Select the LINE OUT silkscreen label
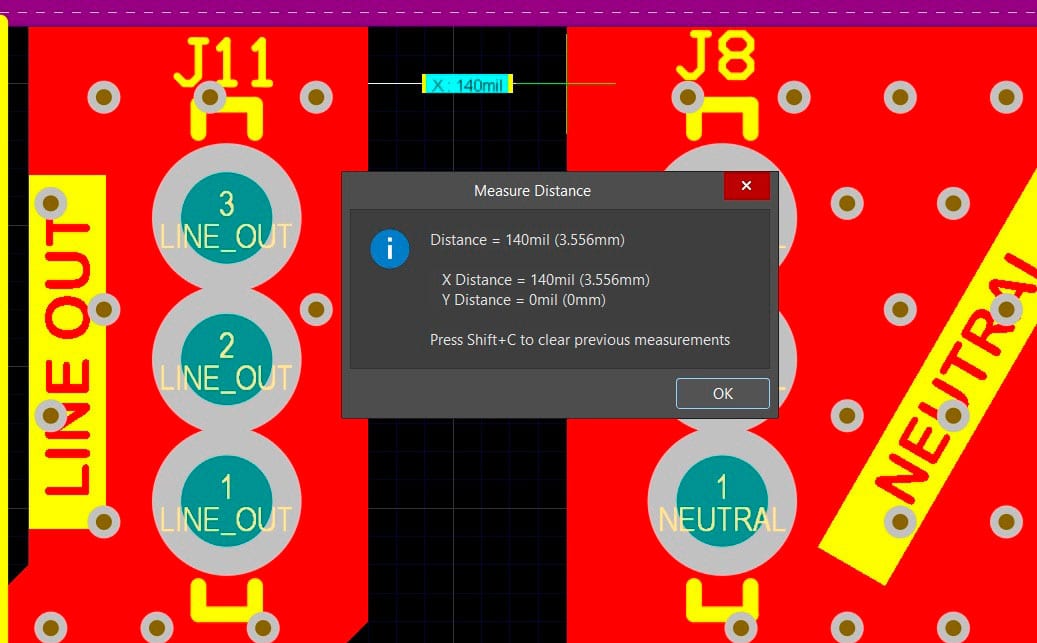 67,352
